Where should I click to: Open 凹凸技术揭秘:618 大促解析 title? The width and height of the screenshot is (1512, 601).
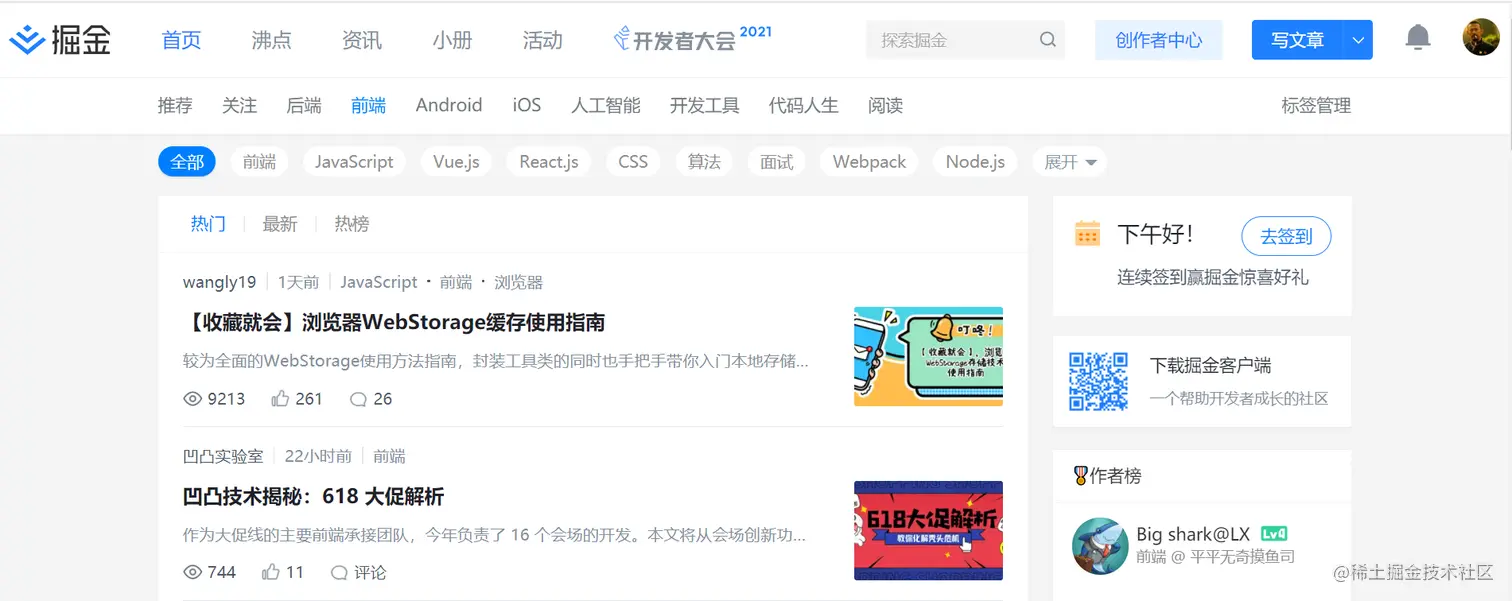click(x=314, y=497)
